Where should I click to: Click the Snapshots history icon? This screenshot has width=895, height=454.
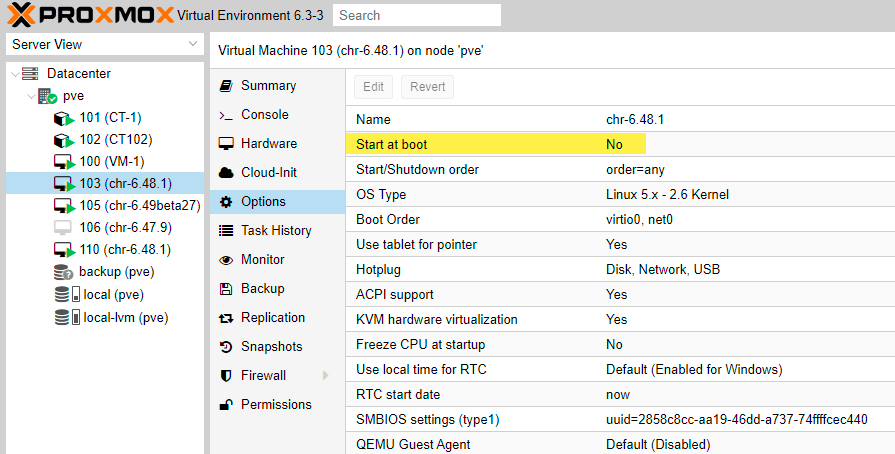(x=225, y=347)
